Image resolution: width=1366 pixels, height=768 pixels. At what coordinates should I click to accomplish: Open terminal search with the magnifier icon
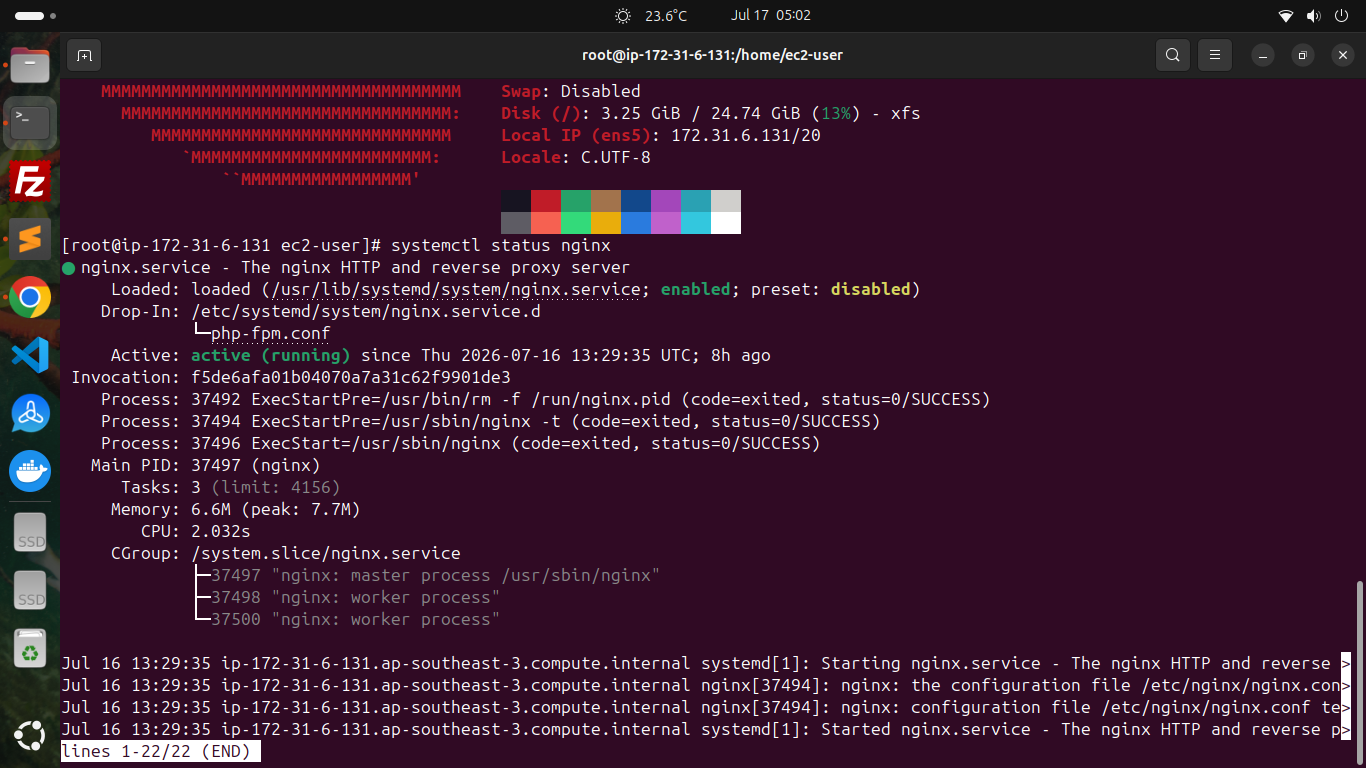click(x=1173, y=55)
